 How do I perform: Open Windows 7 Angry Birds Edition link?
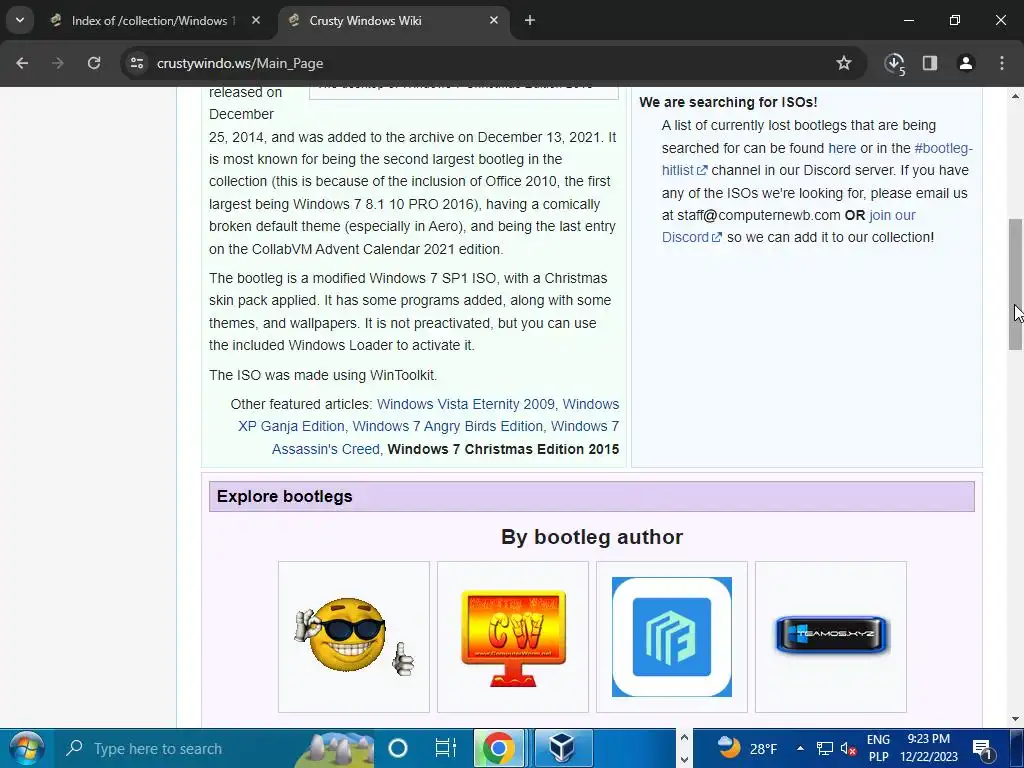click(447, 426)
